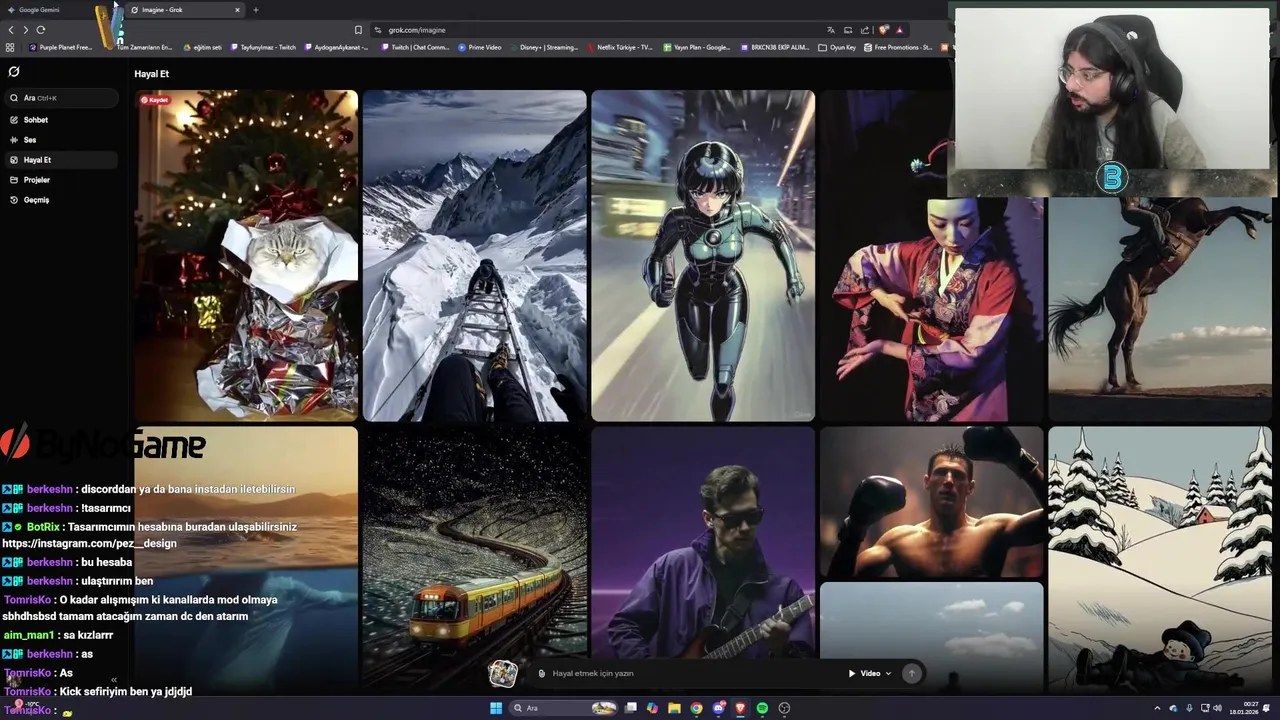This screenshot has width=1280, height=720.
Task: Click the translate page icon
Action: (x=831, y=30)
